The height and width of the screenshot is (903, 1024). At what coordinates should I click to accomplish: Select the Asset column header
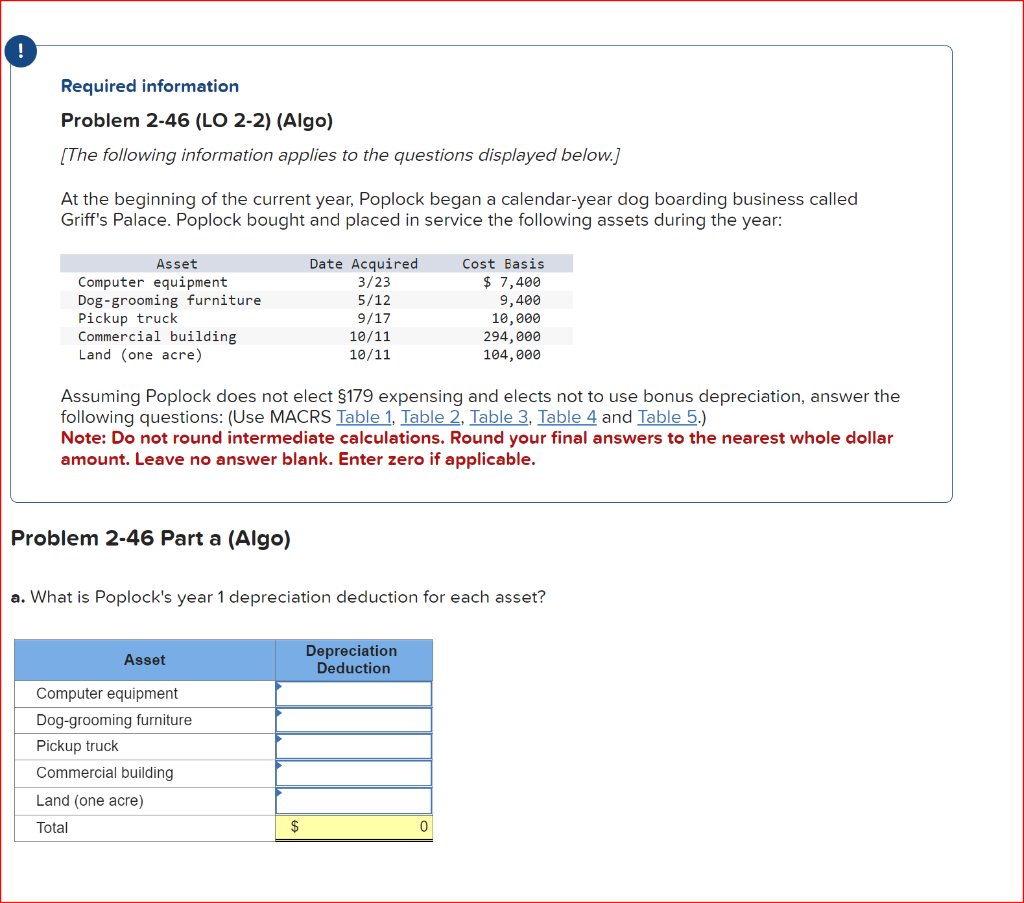144,659
